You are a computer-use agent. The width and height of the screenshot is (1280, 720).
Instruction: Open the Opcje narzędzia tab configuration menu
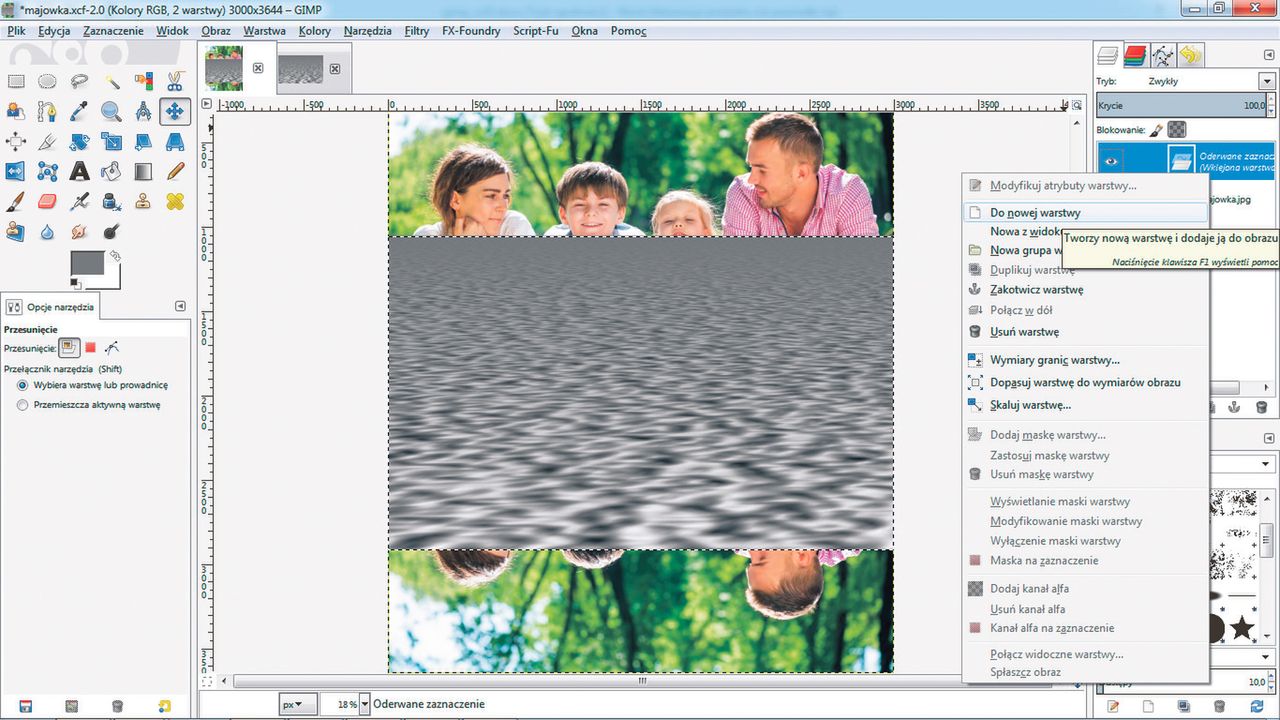click(180, 306)
